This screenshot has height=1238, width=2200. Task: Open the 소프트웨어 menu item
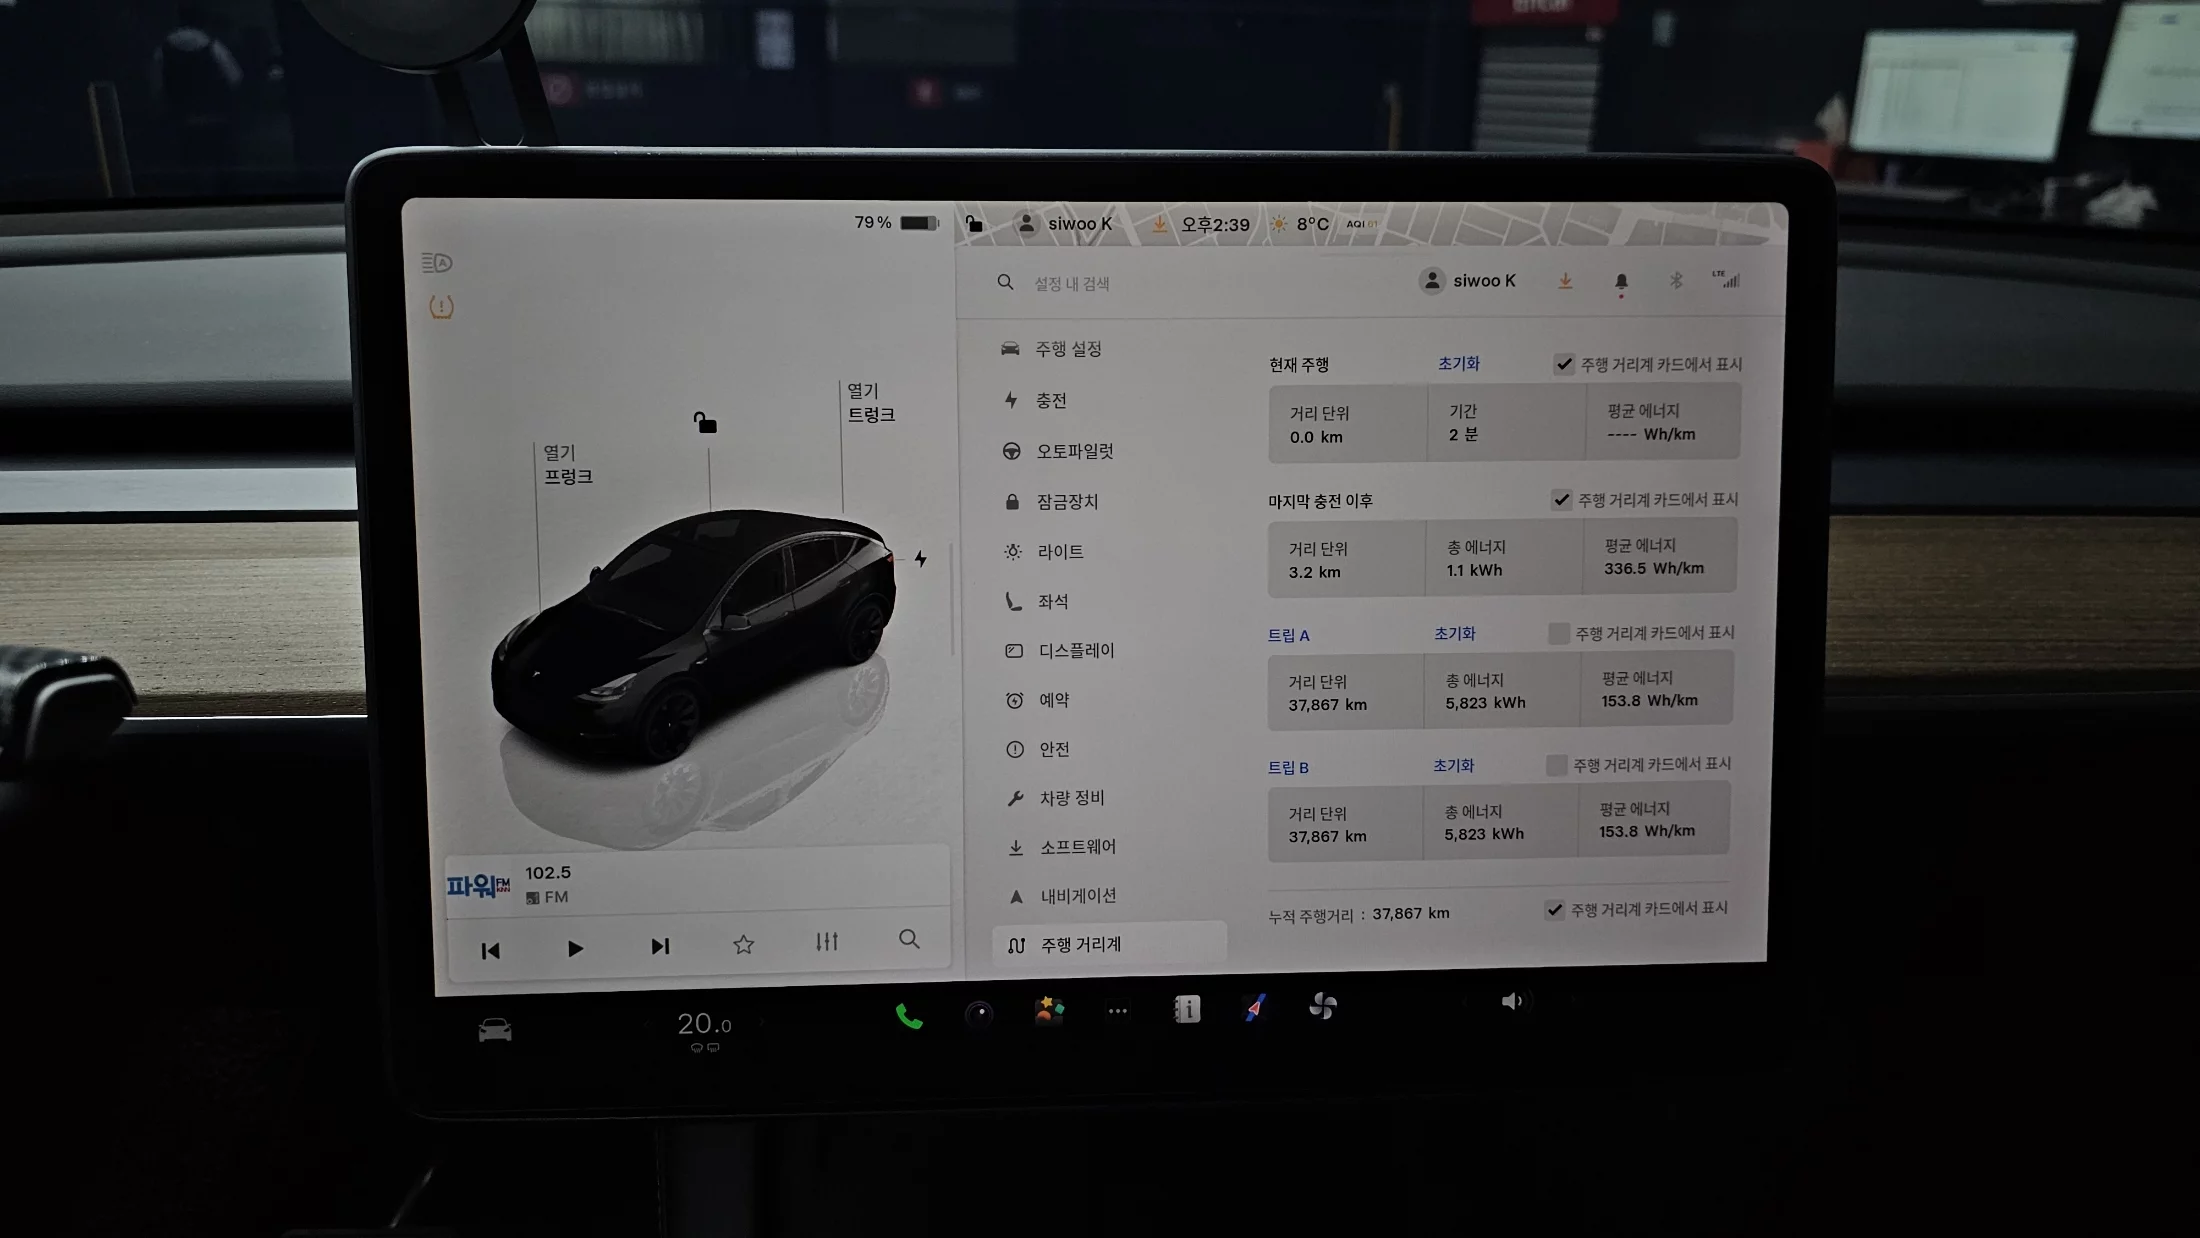coord(1077,847)
